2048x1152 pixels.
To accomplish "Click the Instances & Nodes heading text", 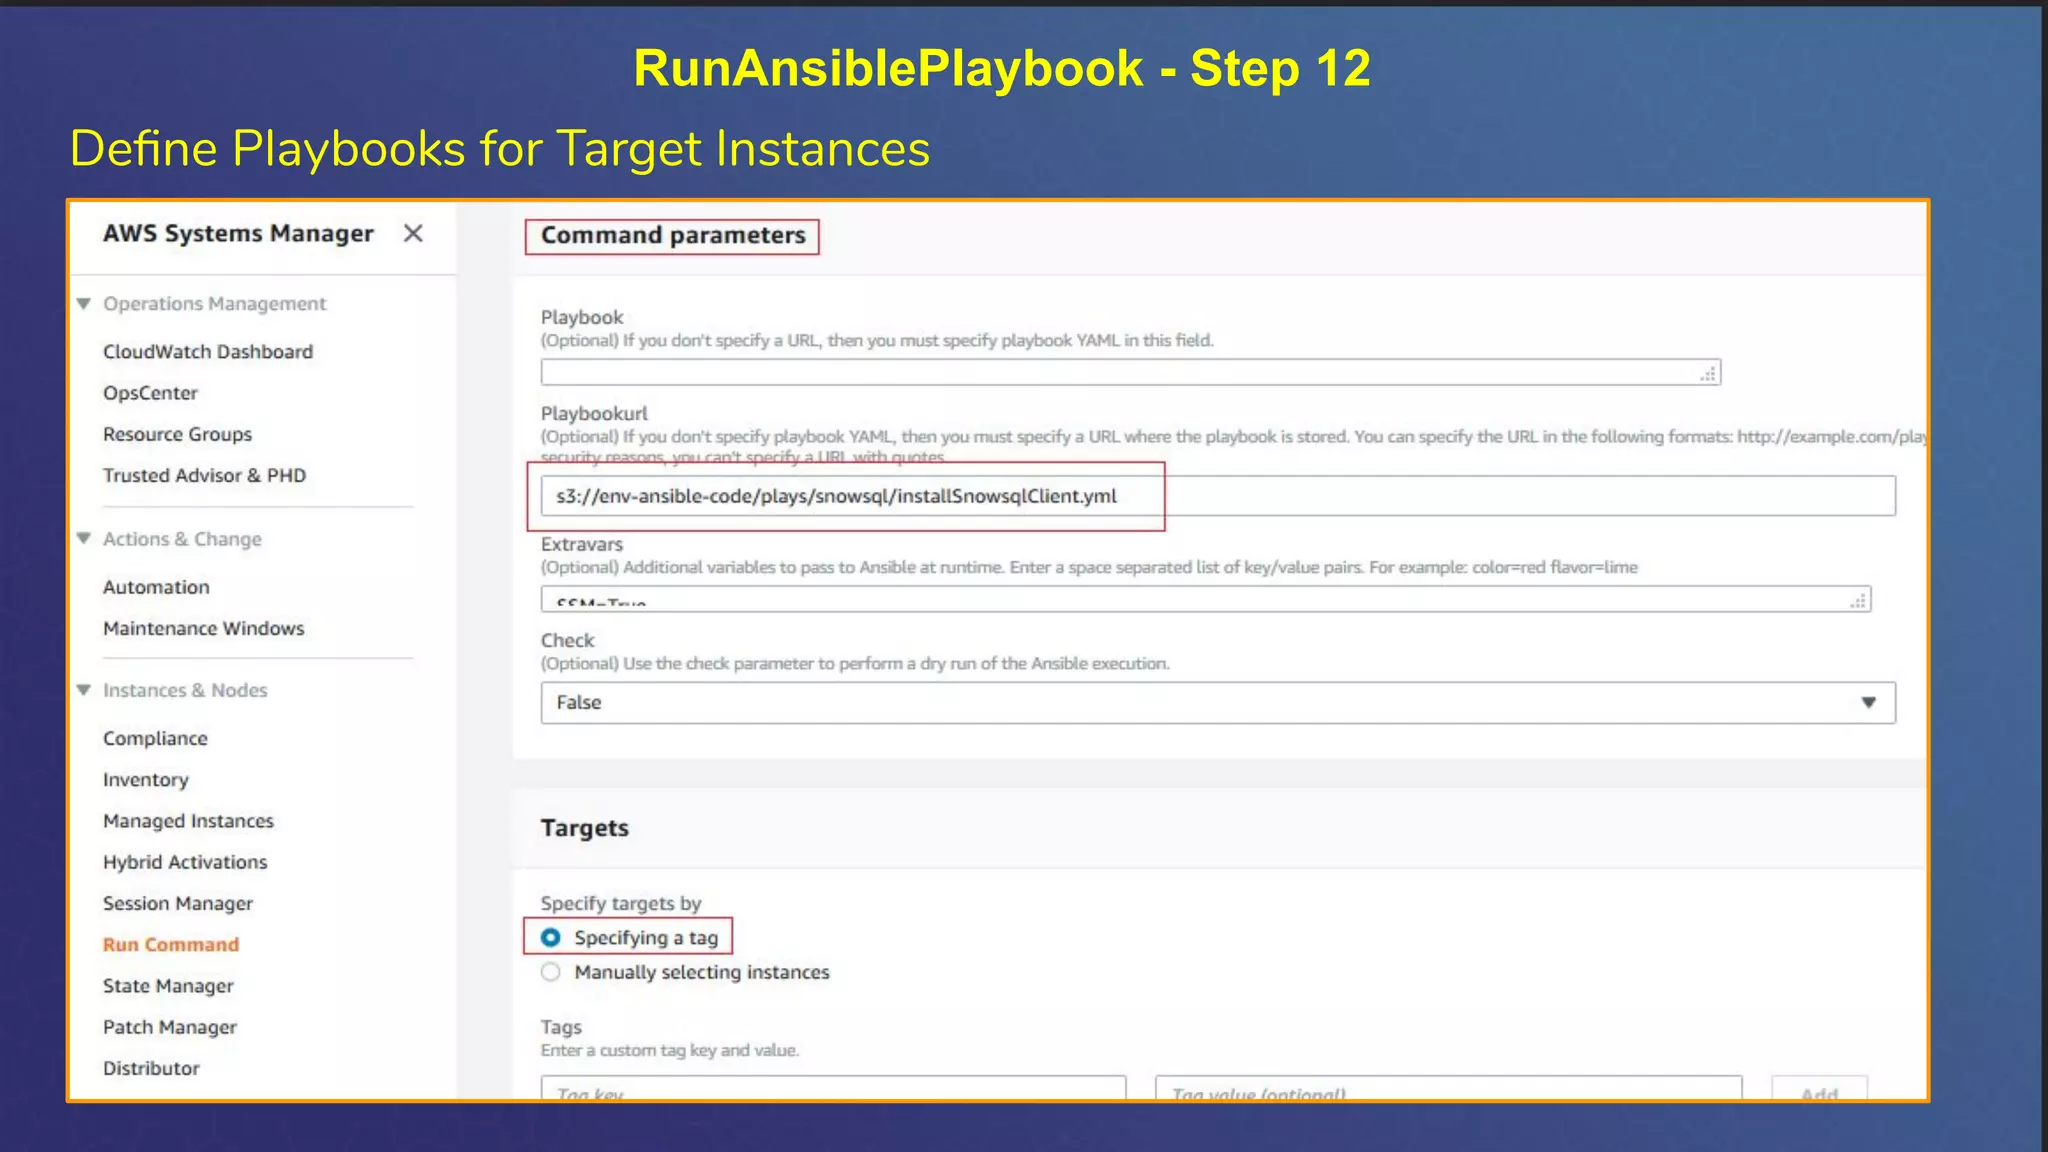I will click(x=185, y=689).
